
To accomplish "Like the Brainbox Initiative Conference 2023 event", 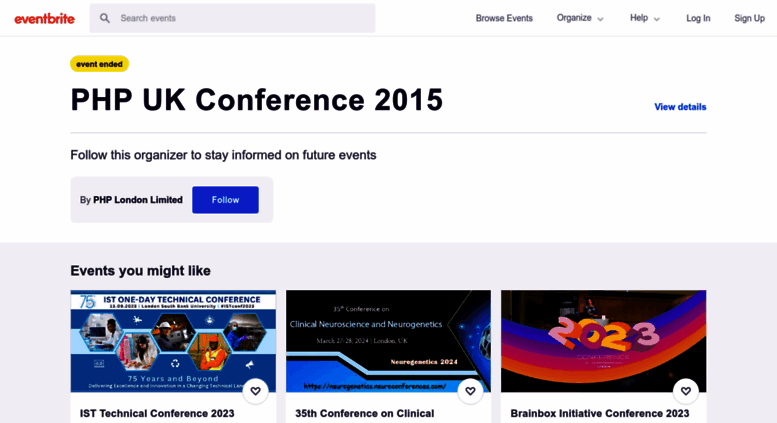I will point(686,391).
